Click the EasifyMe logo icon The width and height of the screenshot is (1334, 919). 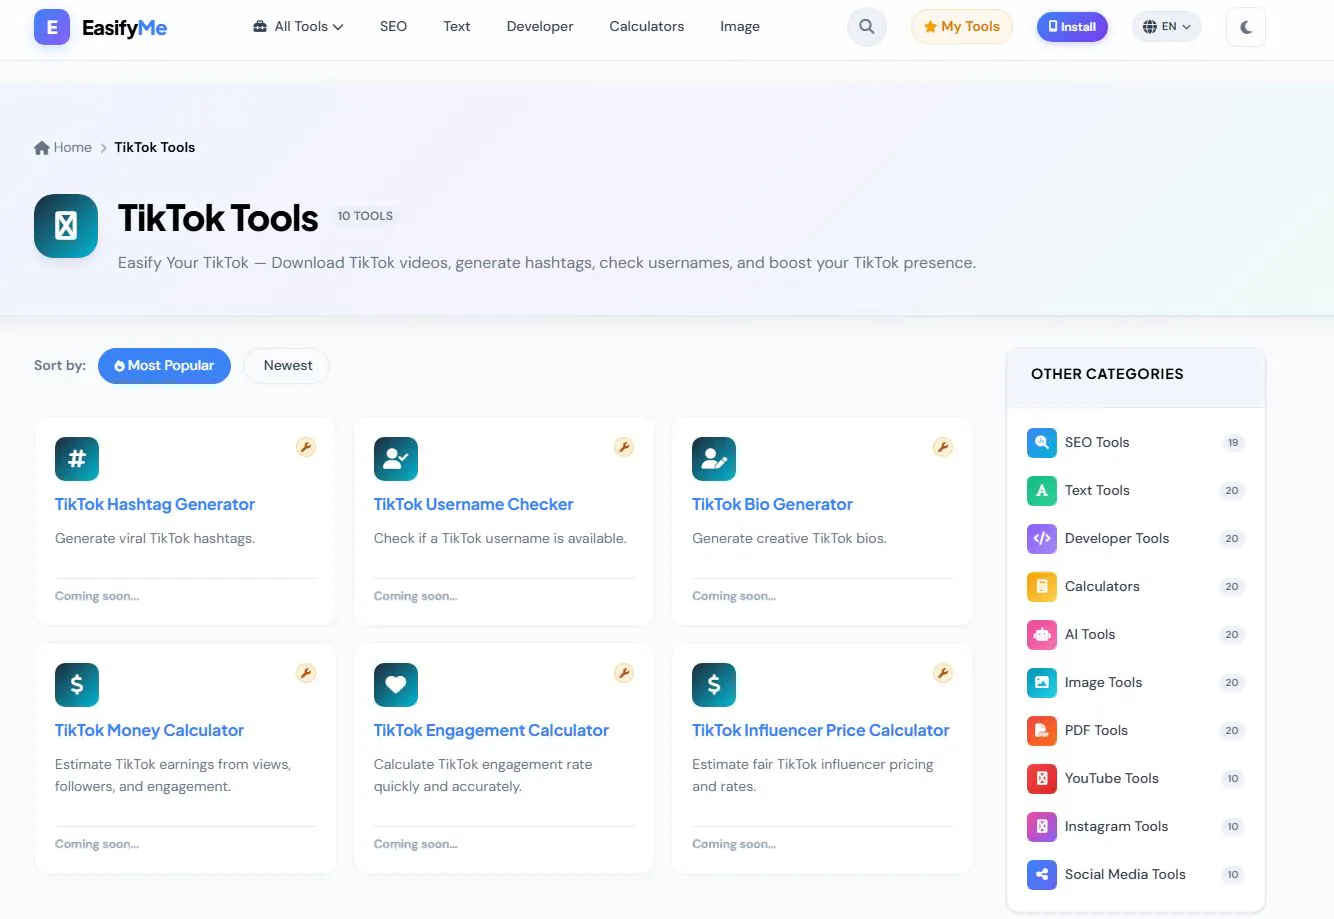point(52,27)
